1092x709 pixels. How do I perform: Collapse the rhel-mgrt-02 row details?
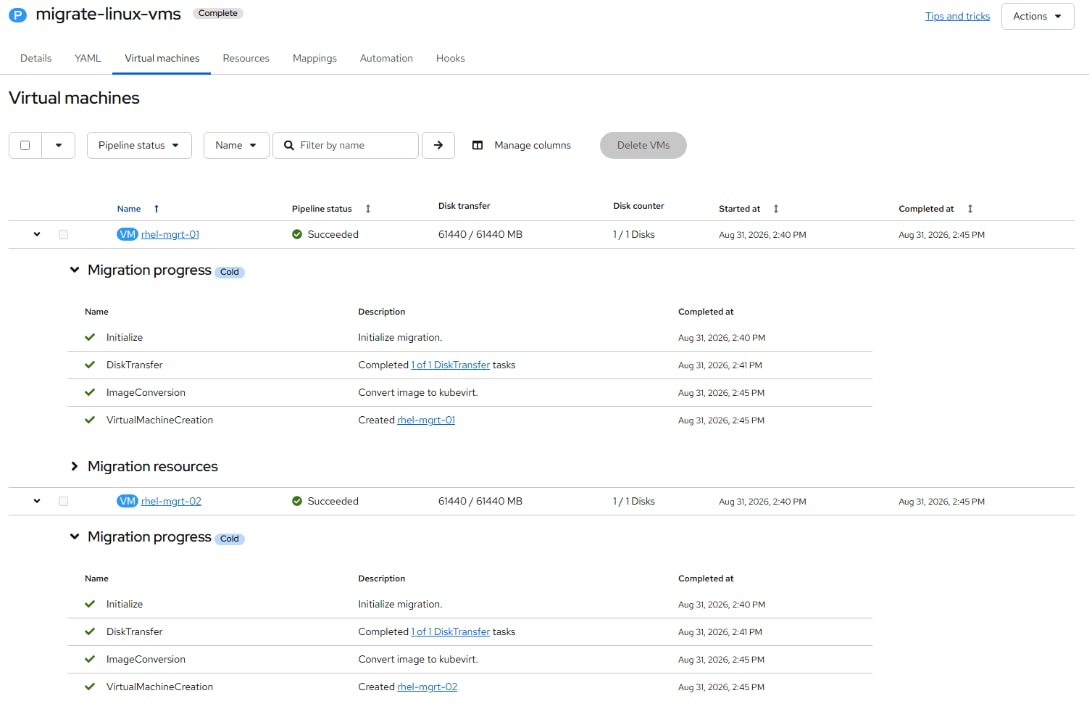[x=37, y=501]
